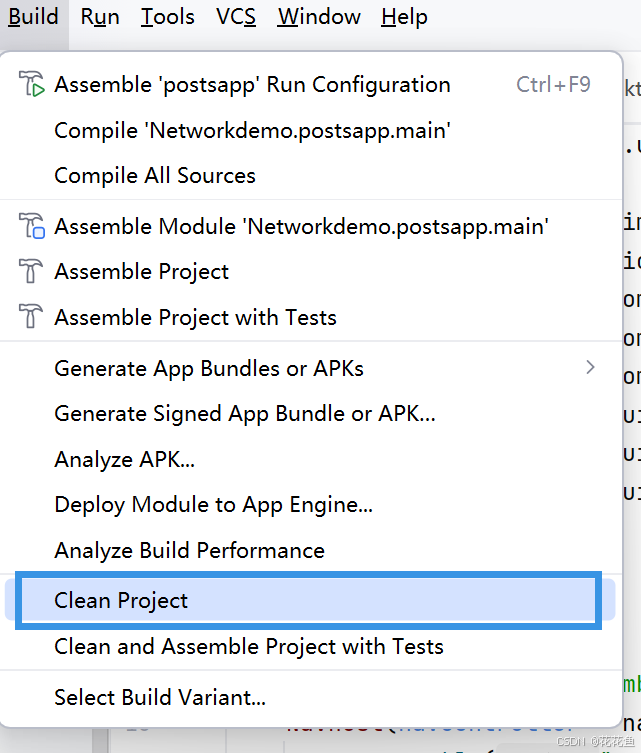Select the highlighted Clean Project item

click(x=310, y=600)
